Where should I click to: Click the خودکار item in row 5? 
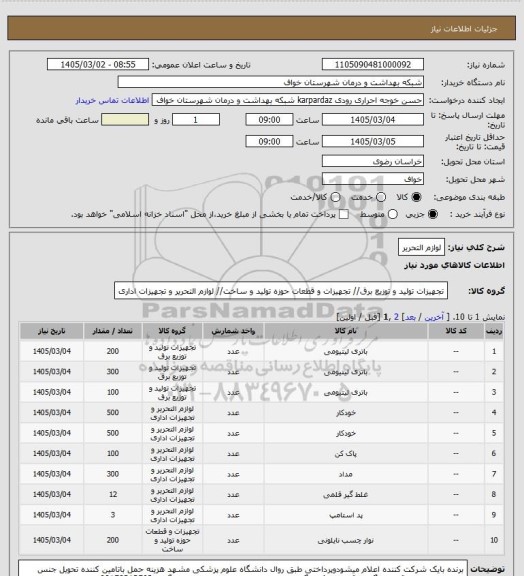[x=346, y=433]
